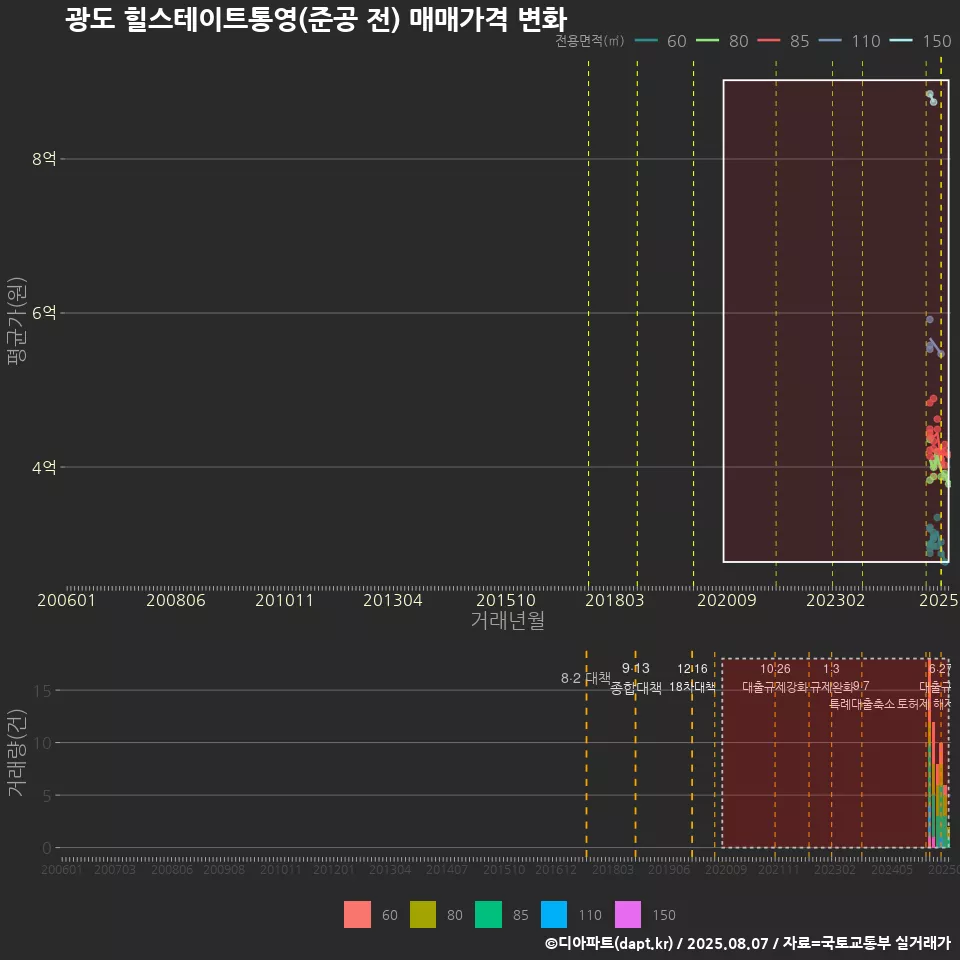The height and width of the screenshot is (960, 960).
Task: Click the 110㎡ data point near 6억
Action: (x=929, y=320)
